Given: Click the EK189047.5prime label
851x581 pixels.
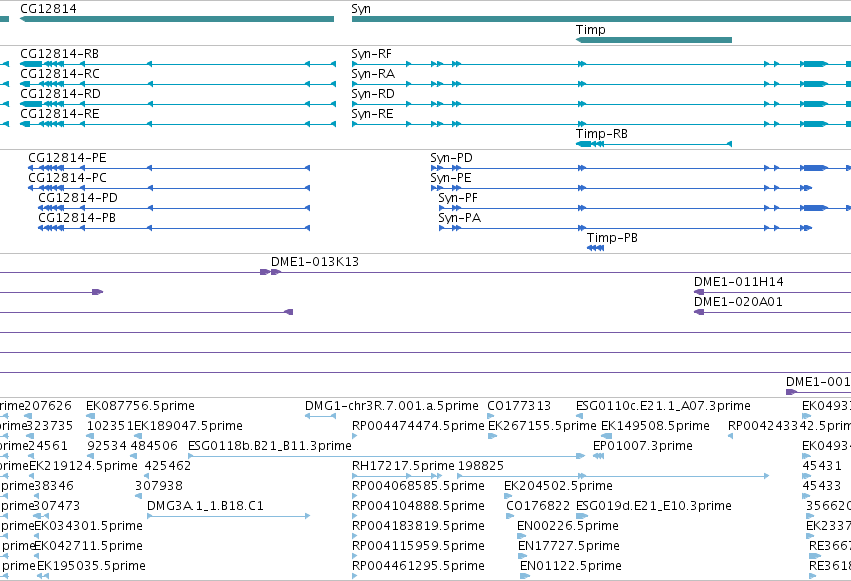Looking at the screenshot, I should tap(188, 426).
